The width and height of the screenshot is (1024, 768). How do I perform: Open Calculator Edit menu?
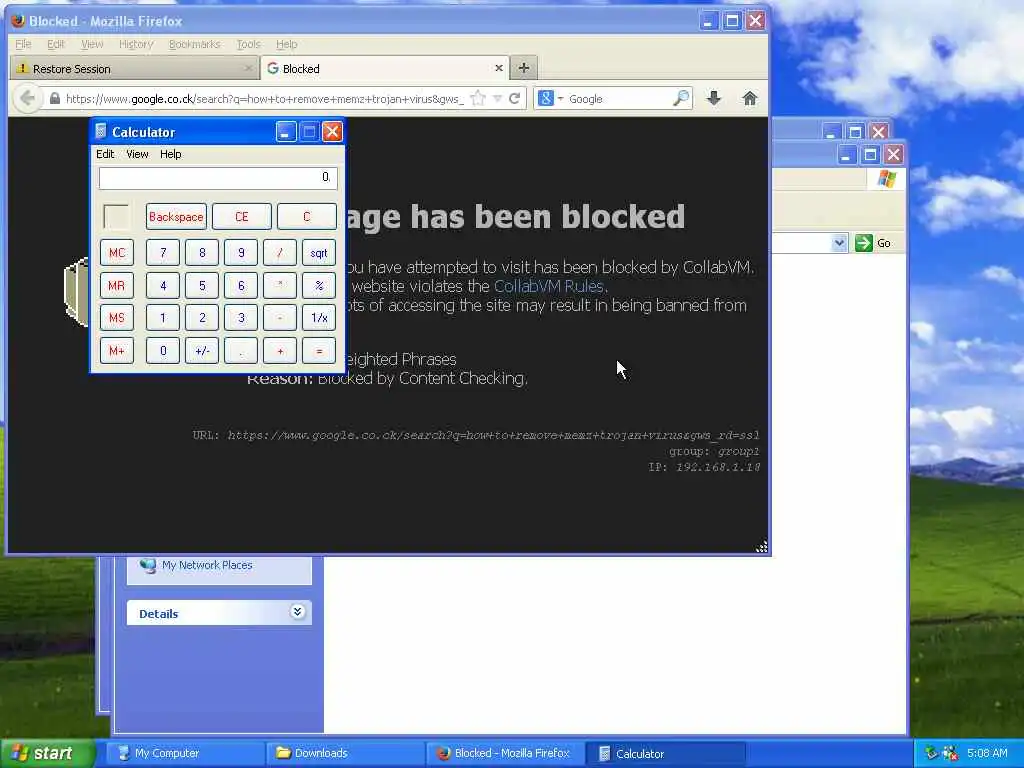coord(105,154)
